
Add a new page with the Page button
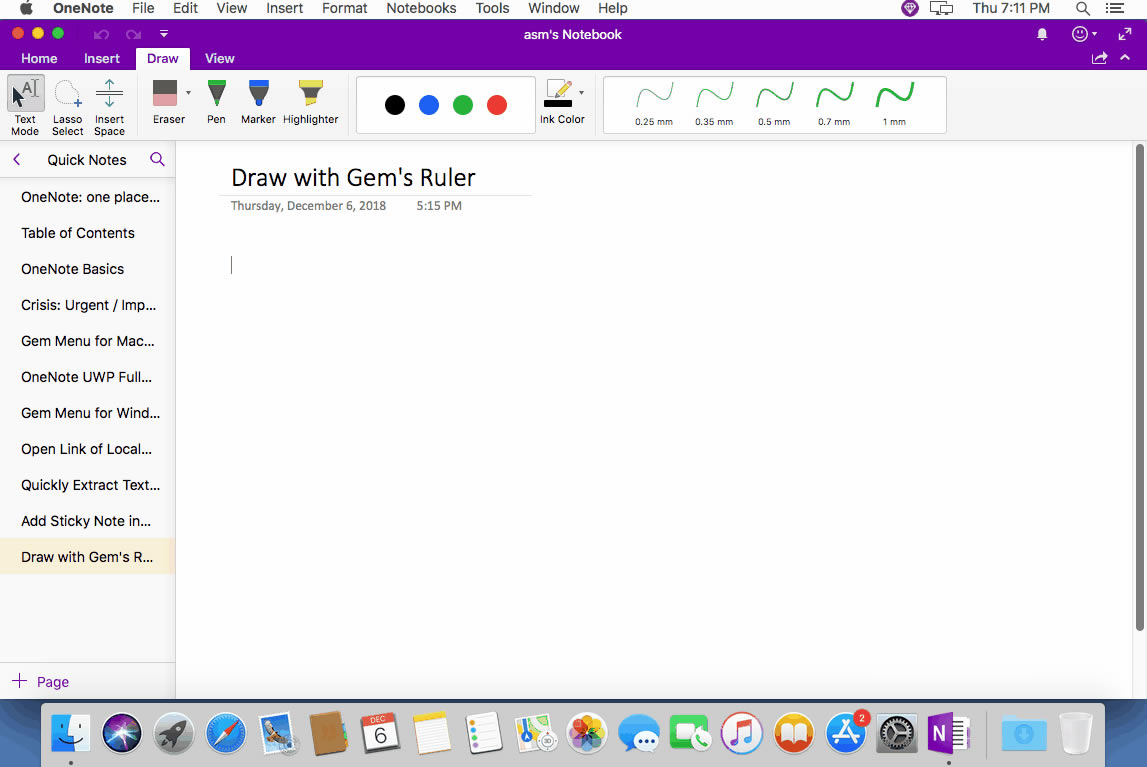click(41, 681)
